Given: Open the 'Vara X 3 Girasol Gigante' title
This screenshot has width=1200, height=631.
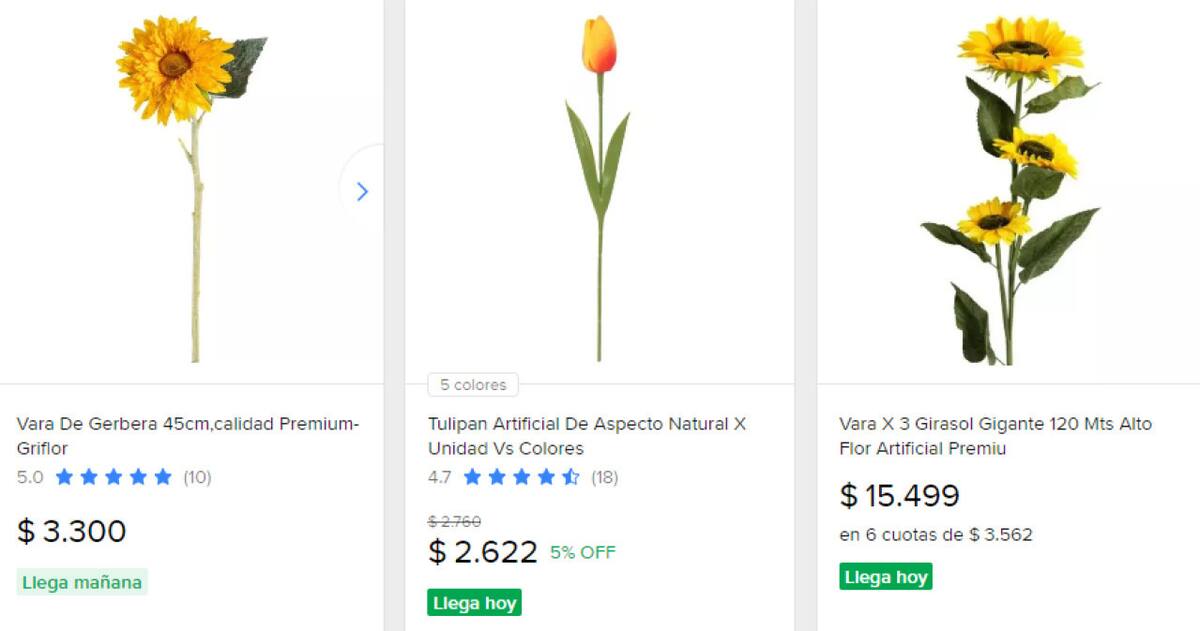Looking at the screenshot, I should (993, 436).
